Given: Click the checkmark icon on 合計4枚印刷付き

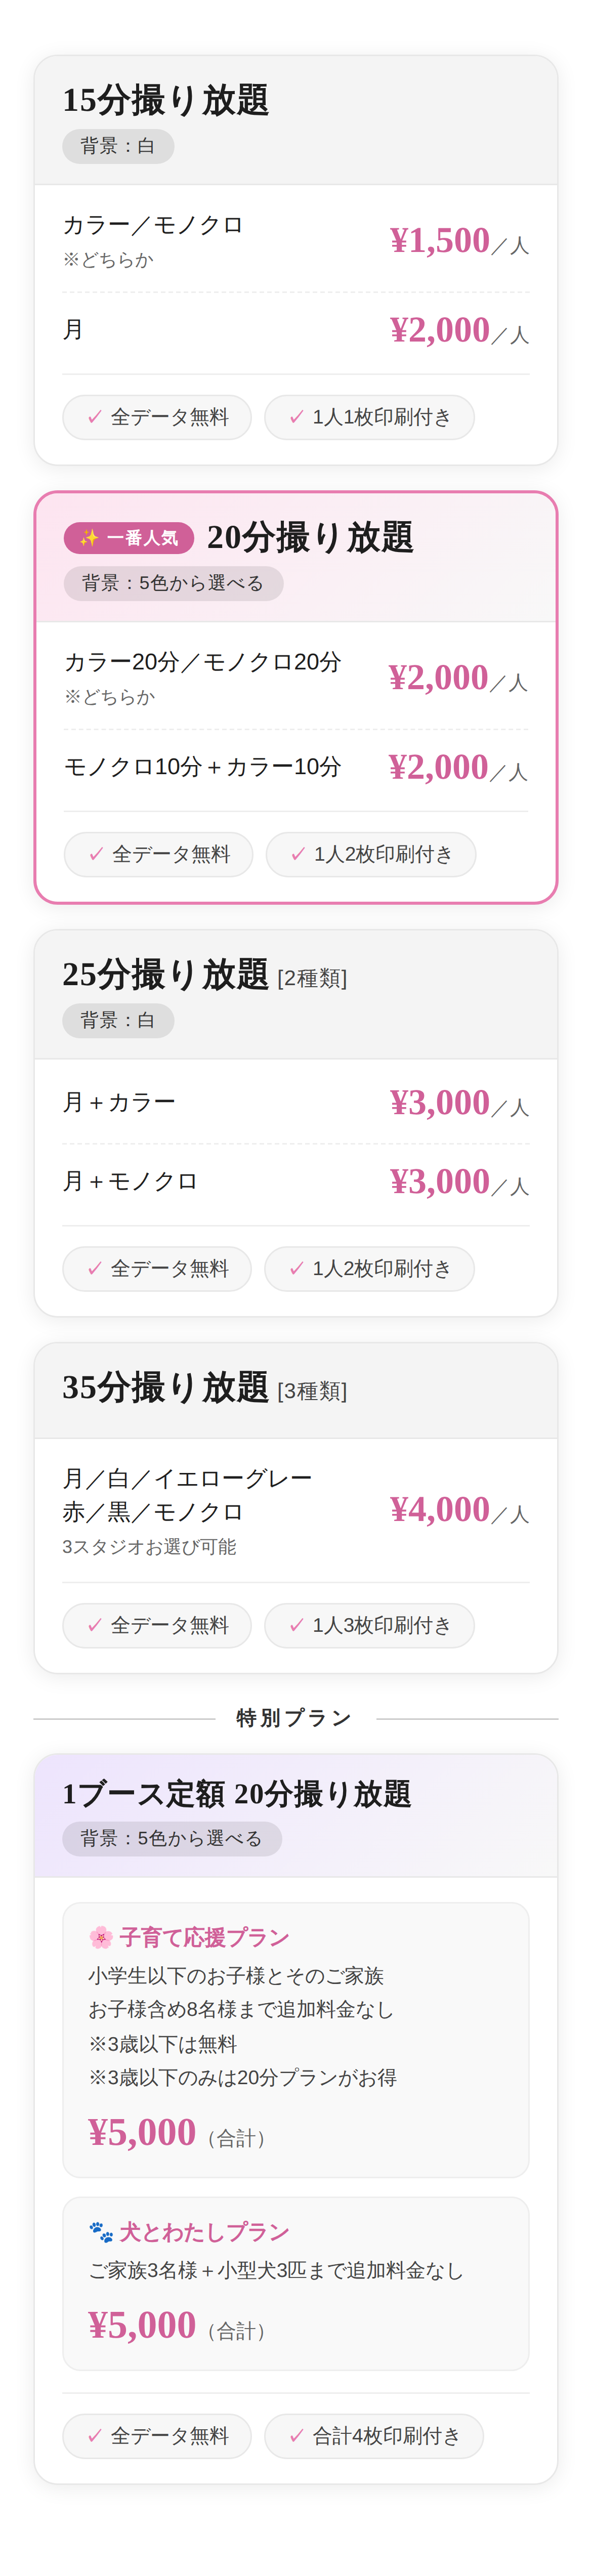Looking at the screenshot, I should [297, 2435].
